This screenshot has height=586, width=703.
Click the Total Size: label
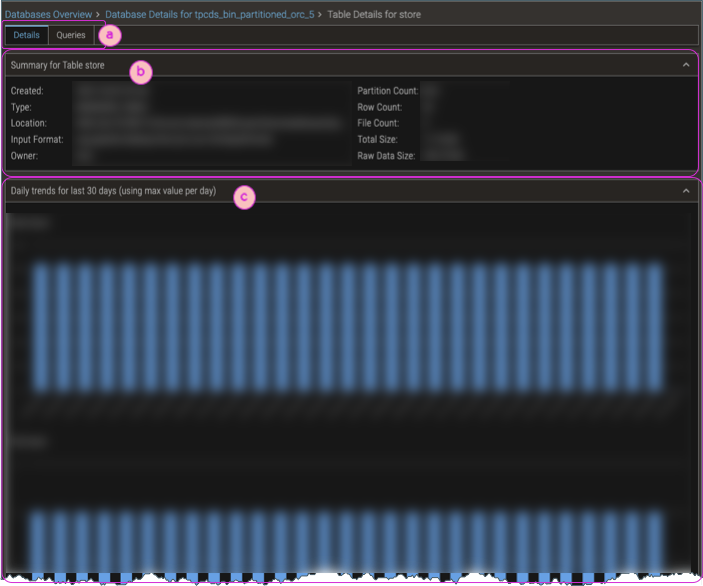click(377, 139)
